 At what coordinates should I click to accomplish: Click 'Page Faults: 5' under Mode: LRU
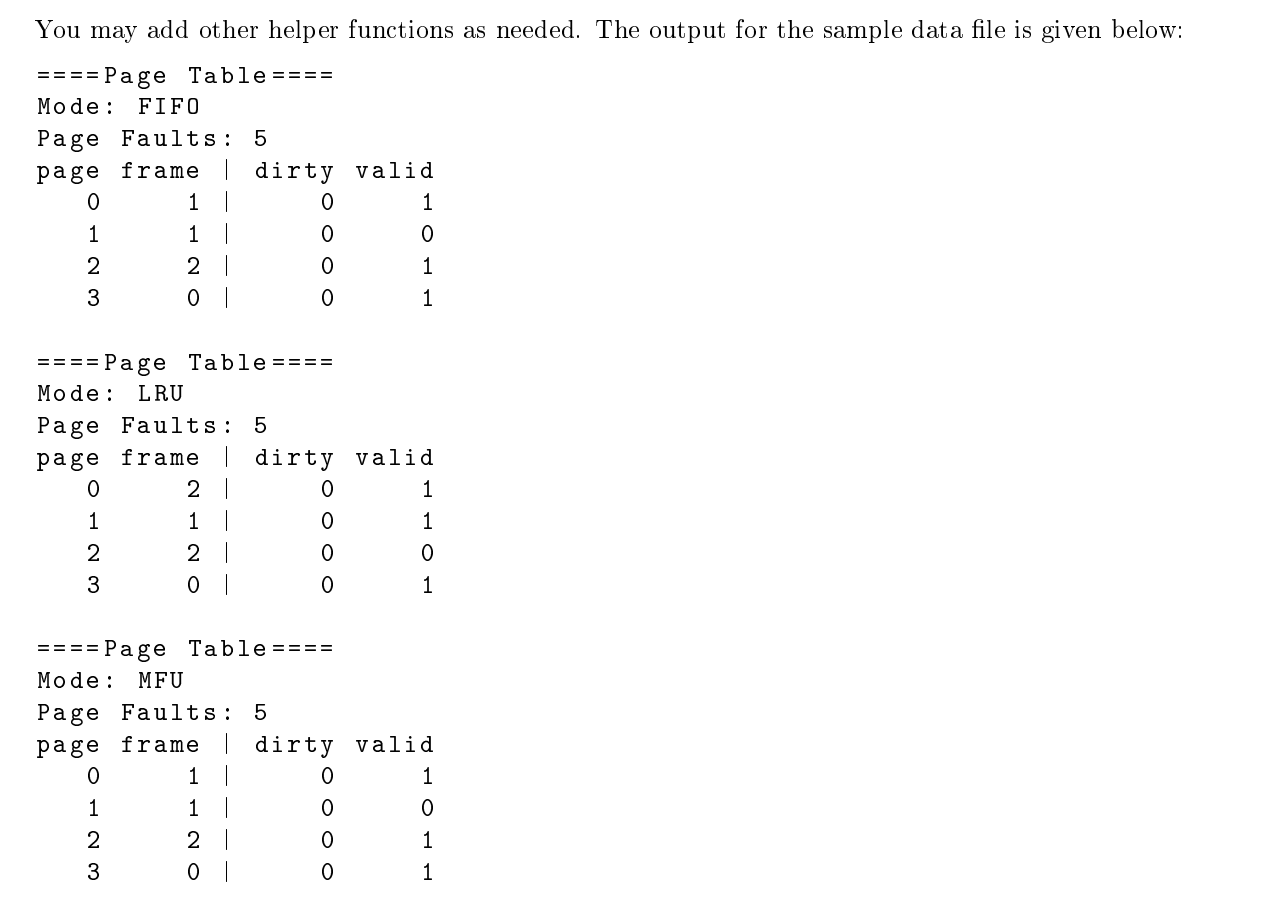click(x=153, y=426)
